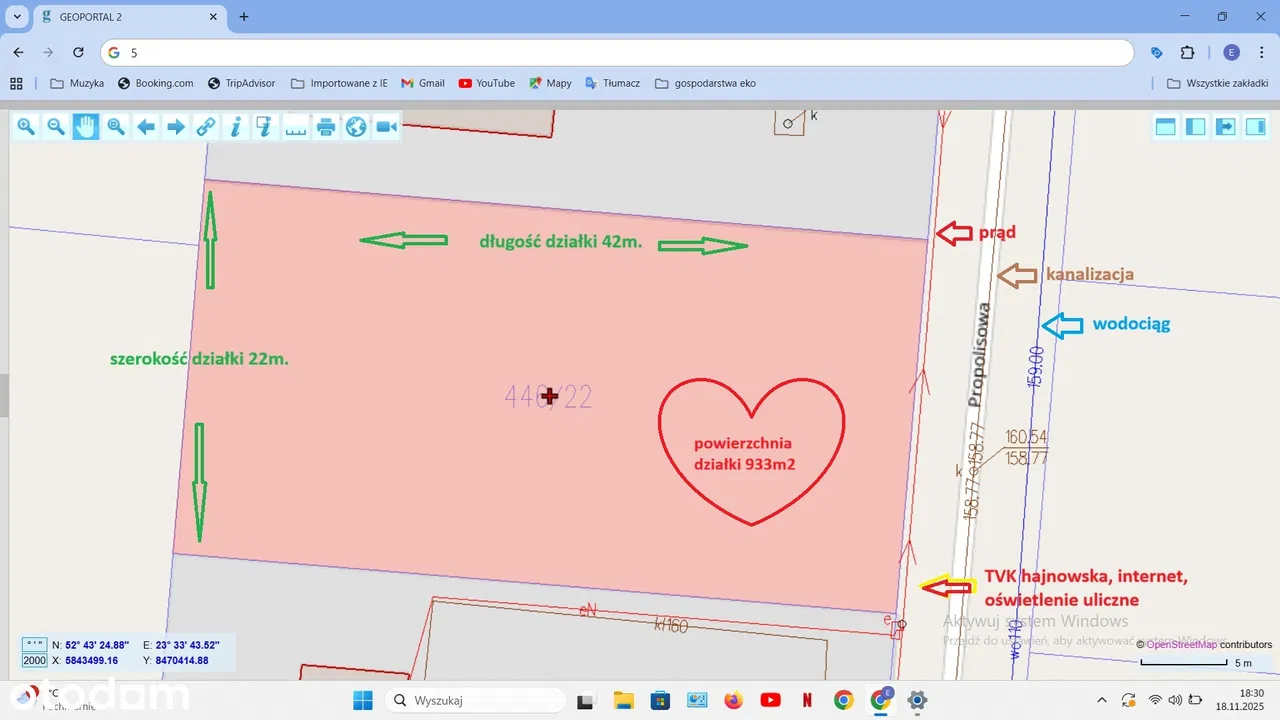Toggle degrees coordinate format button

coord(34,645)
